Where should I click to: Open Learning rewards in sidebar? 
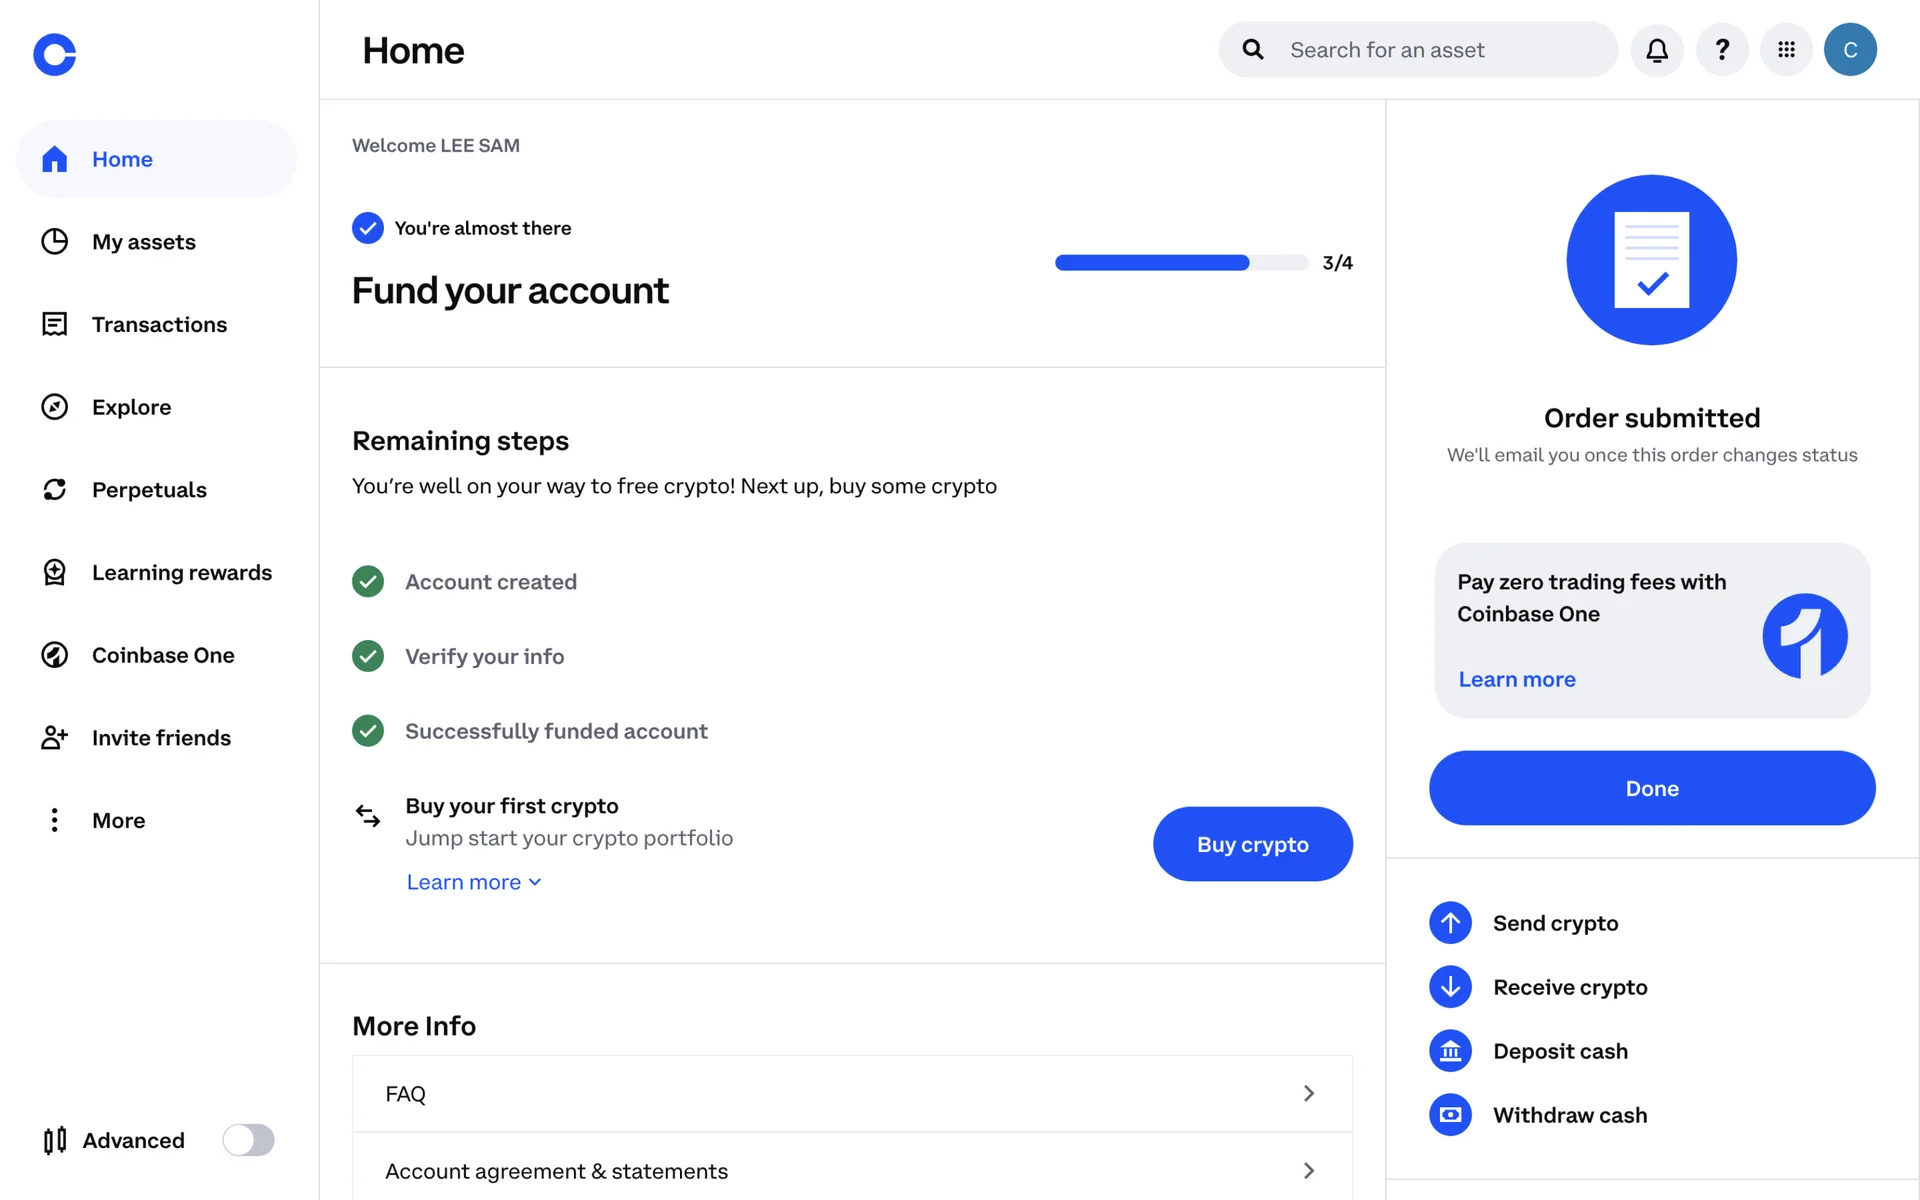pos(181,573)
